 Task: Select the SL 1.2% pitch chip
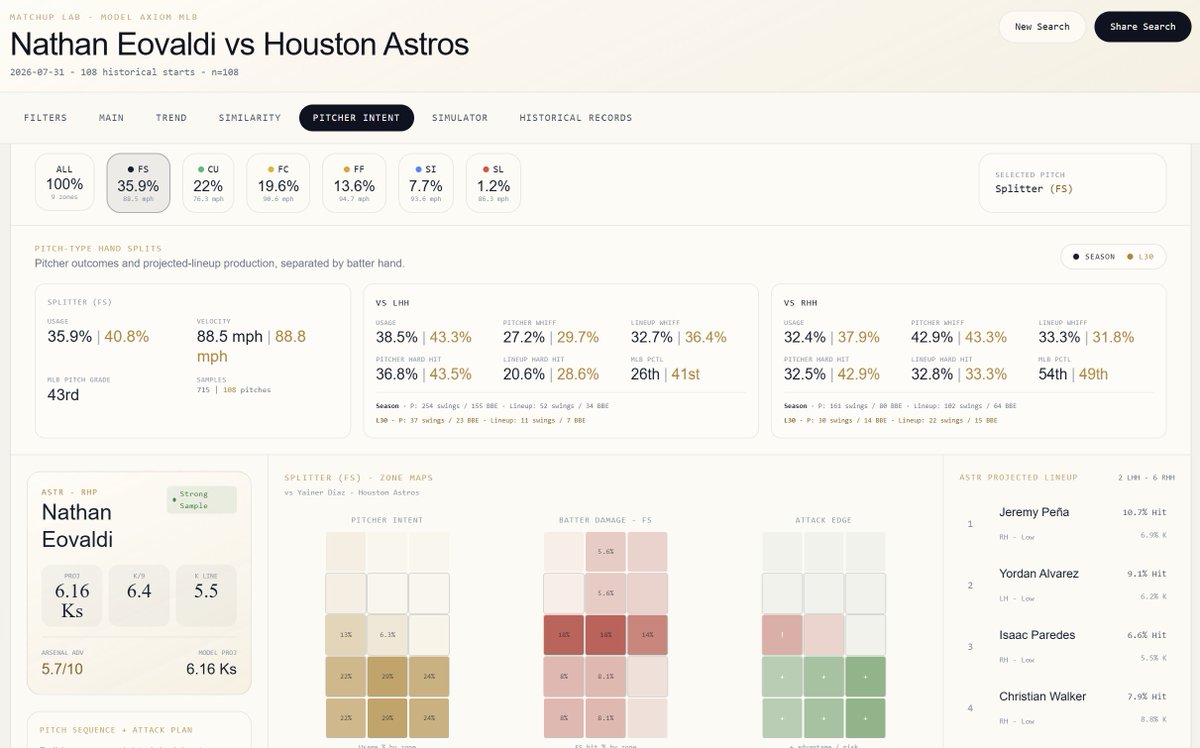pos(494,183)
